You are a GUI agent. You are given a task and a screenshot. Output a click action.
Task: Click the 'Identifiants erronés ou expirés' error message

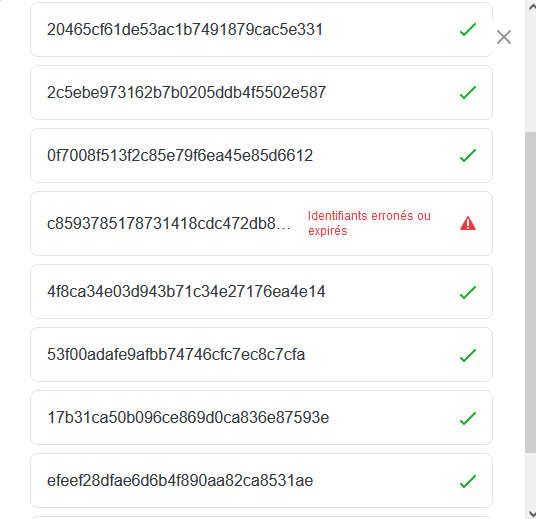pos(369,223)
